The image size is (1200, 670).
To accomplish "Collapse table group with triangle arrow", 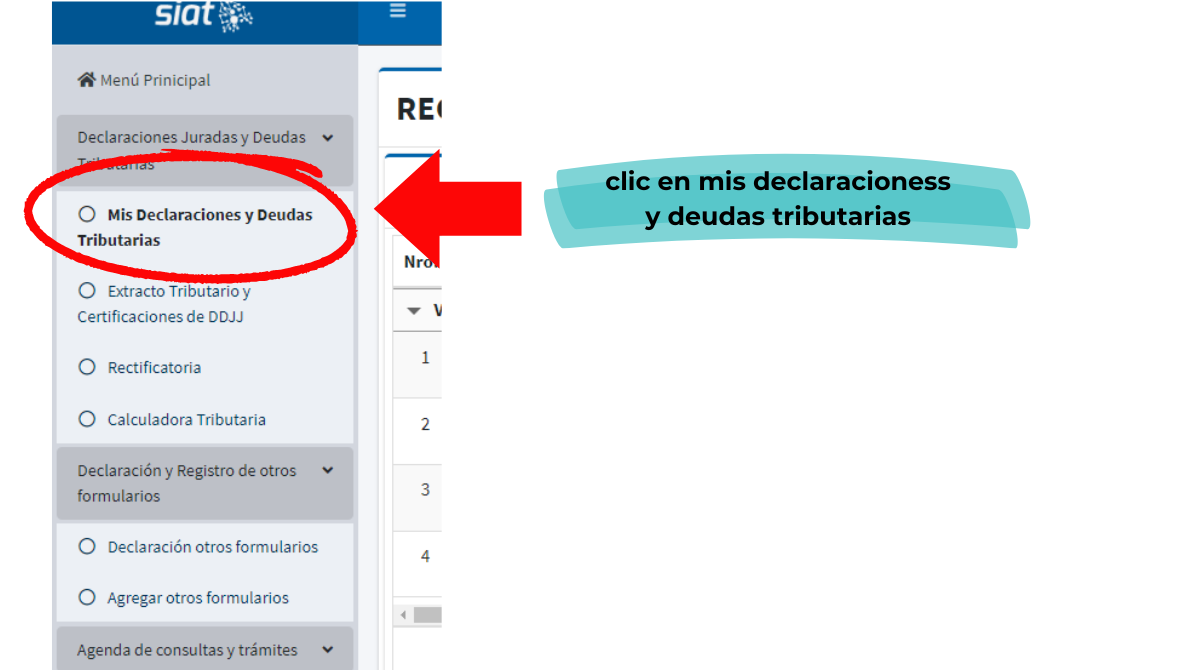I will 414,311.
